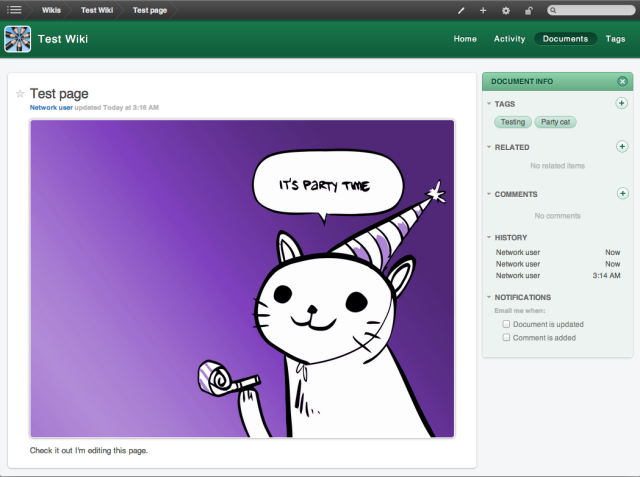
Task: Click 'updated Today at 3:16 AM' text
Action: 117,108
